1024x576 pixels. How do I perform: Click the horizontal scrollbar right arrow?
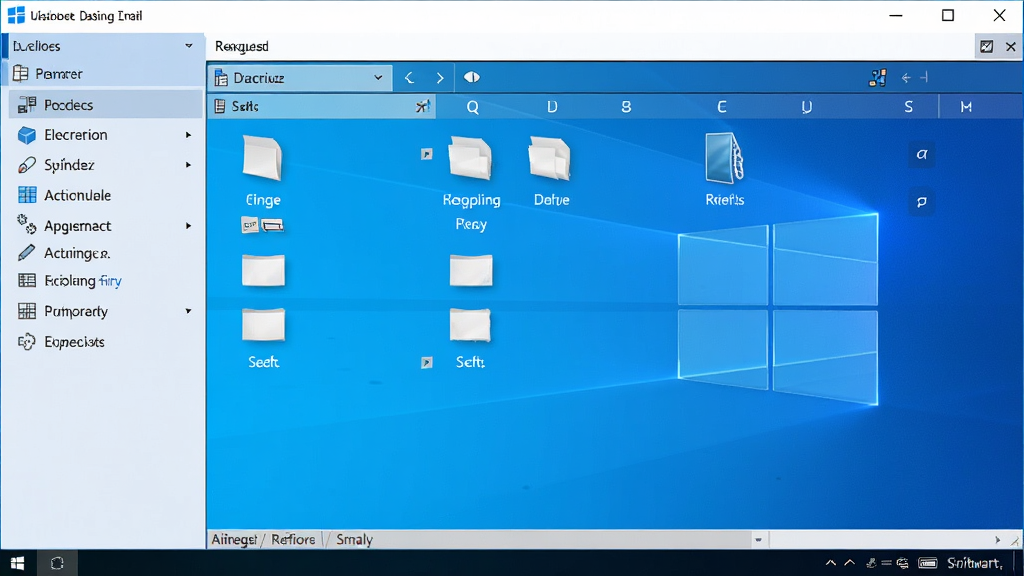997,540
